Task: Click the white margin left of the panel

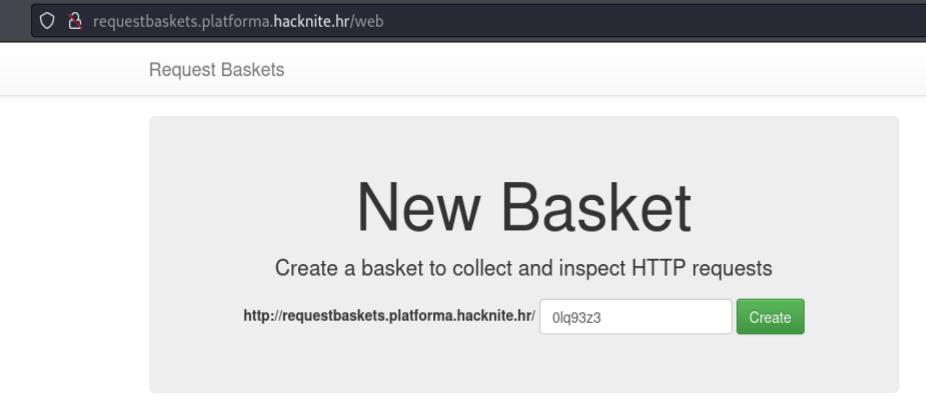Action: click(70, 250)
